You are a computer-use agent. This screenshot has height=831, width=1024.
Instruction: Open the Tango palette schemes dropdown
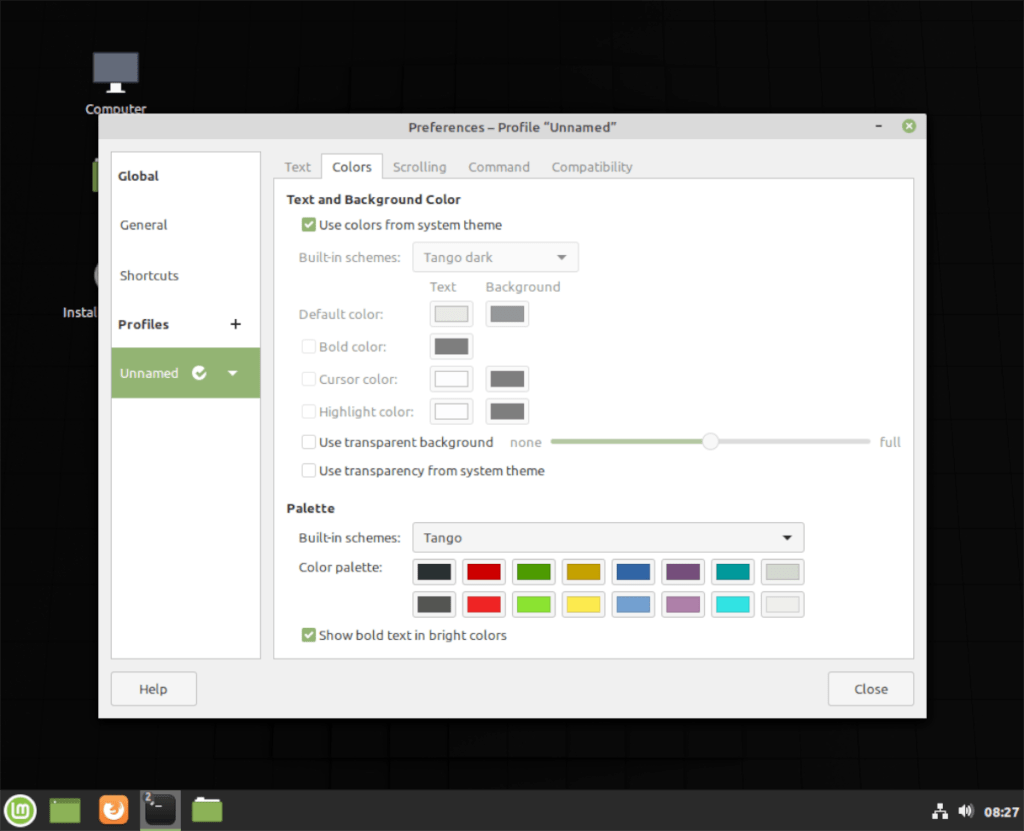[608, 537]
